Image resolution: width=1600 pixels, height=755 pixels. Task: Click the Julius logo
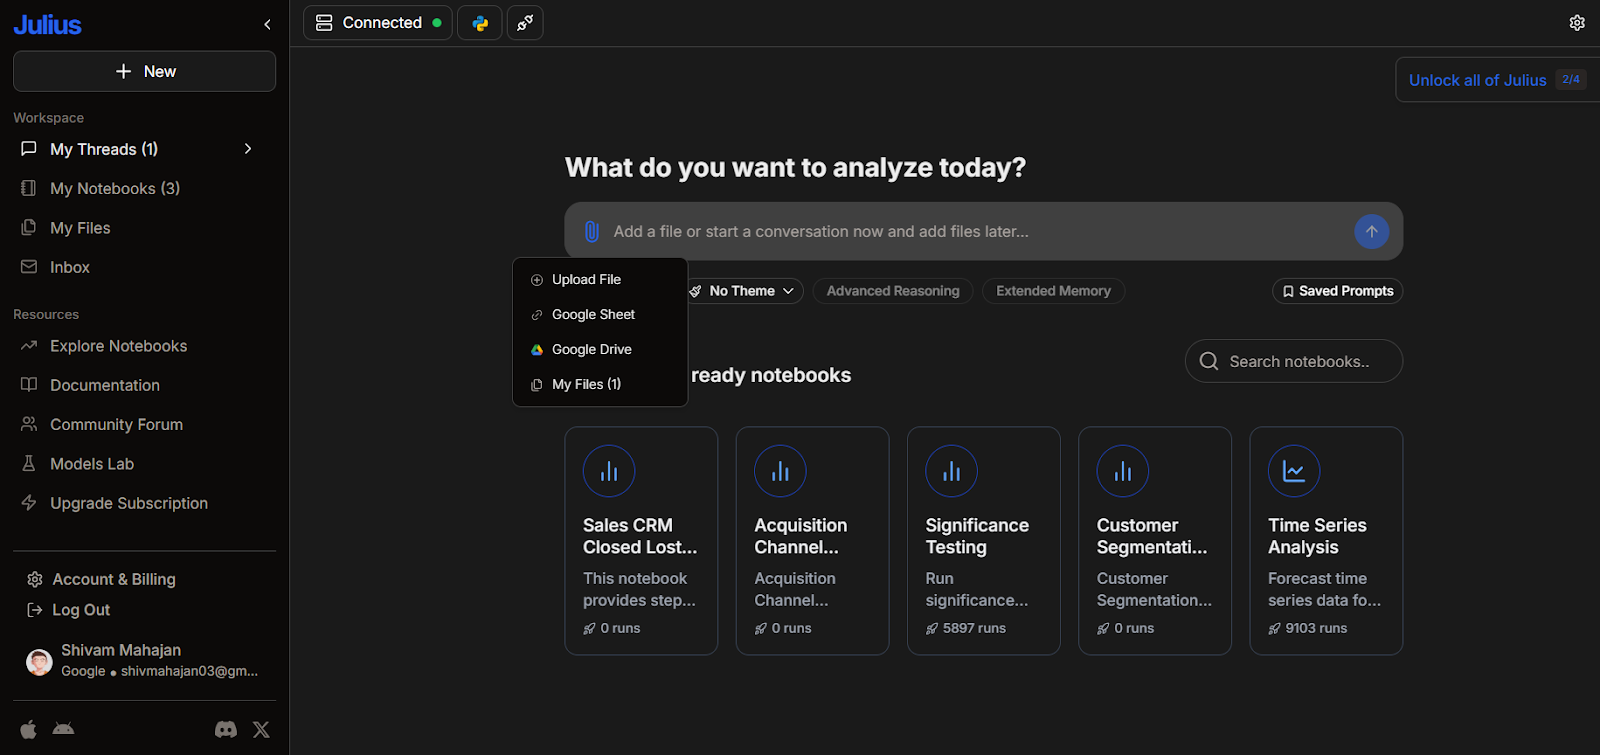[x=47, y=25]
